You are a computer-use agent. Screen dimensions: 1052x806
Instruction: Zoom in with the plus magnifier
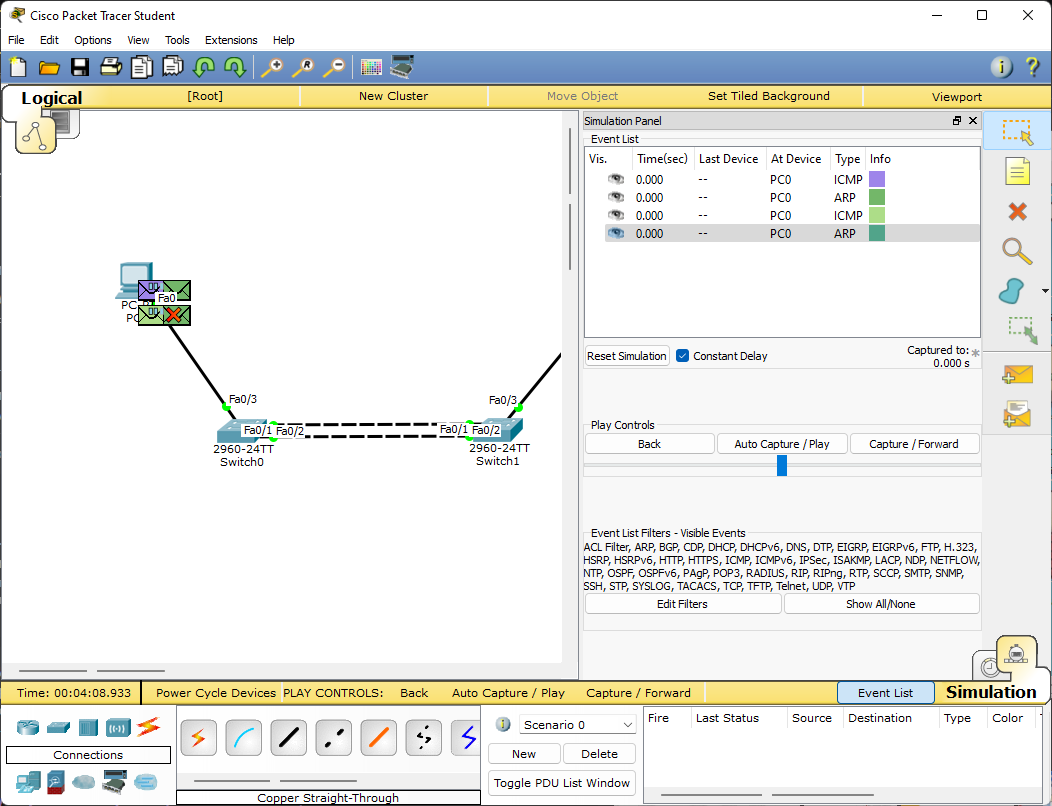(x=272, y=67)
